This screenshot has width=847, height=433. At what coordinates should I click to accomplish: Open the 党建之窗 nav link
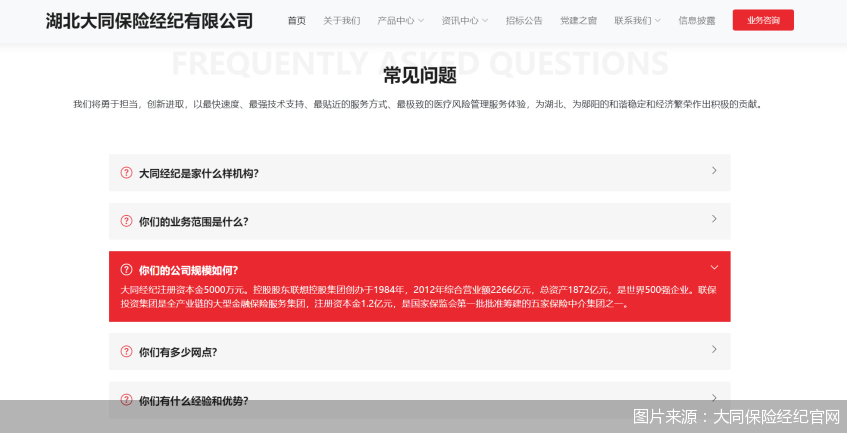click(x=578, y=20)
